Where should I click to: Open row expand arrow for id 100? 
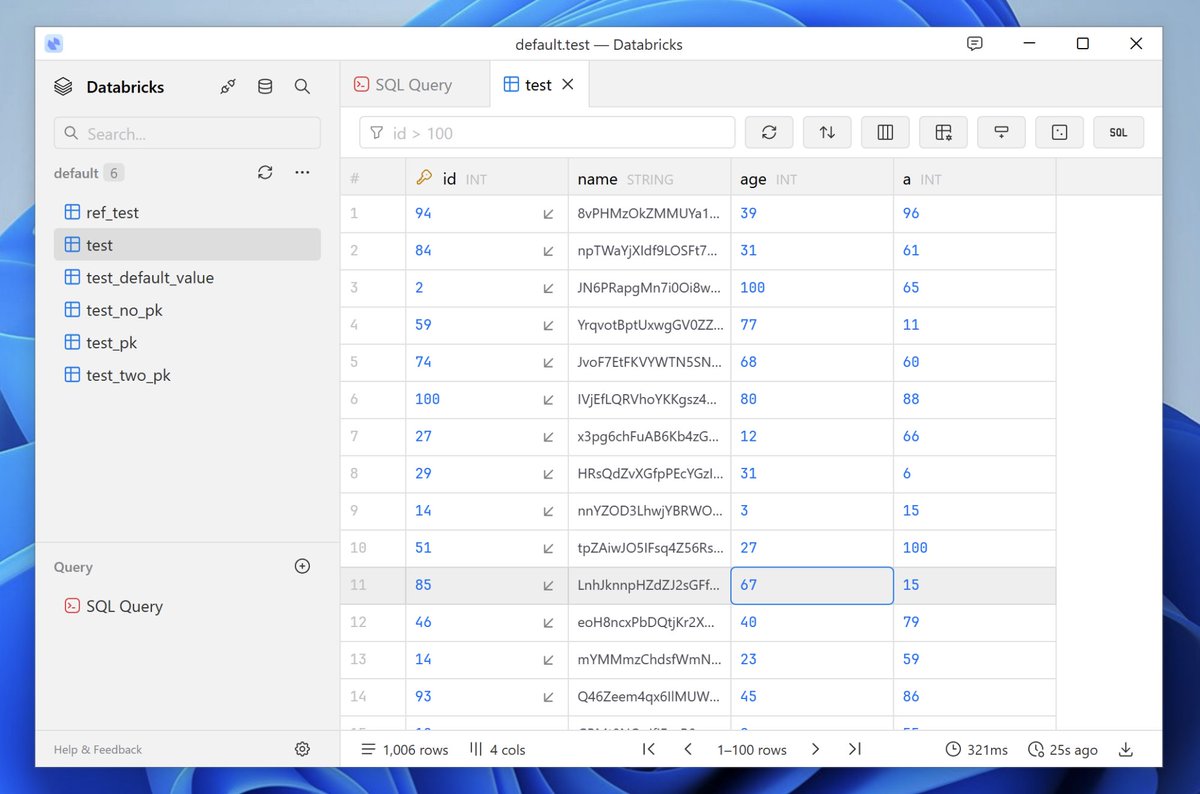pyautogui.click(x=548, y=399)
